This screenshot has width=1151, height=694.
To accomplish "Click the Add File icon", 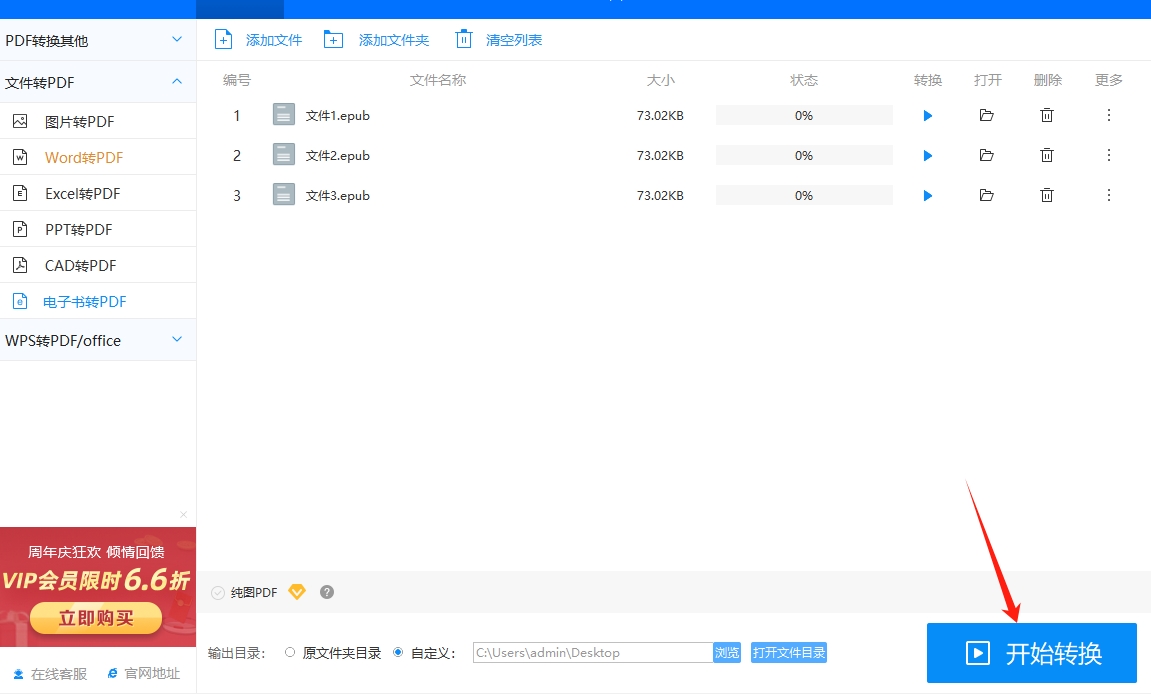I will (223, 40).
